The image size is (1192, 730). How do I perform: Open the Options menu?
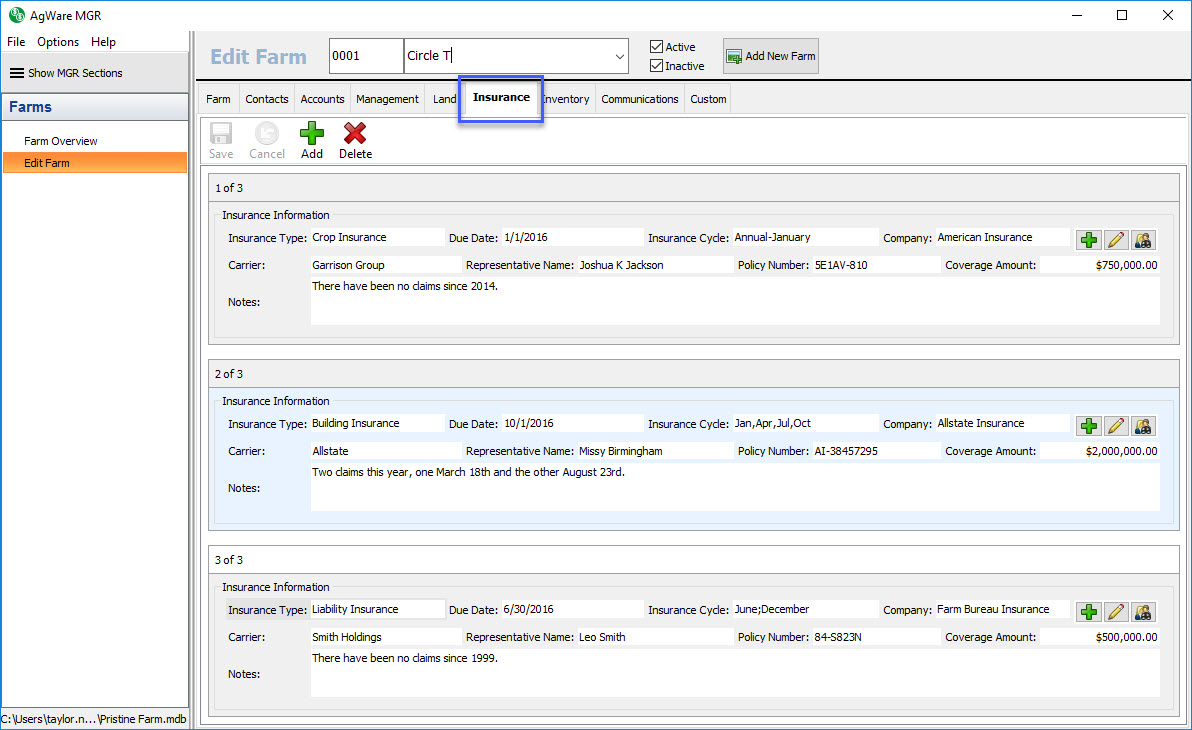pos(58,42)
